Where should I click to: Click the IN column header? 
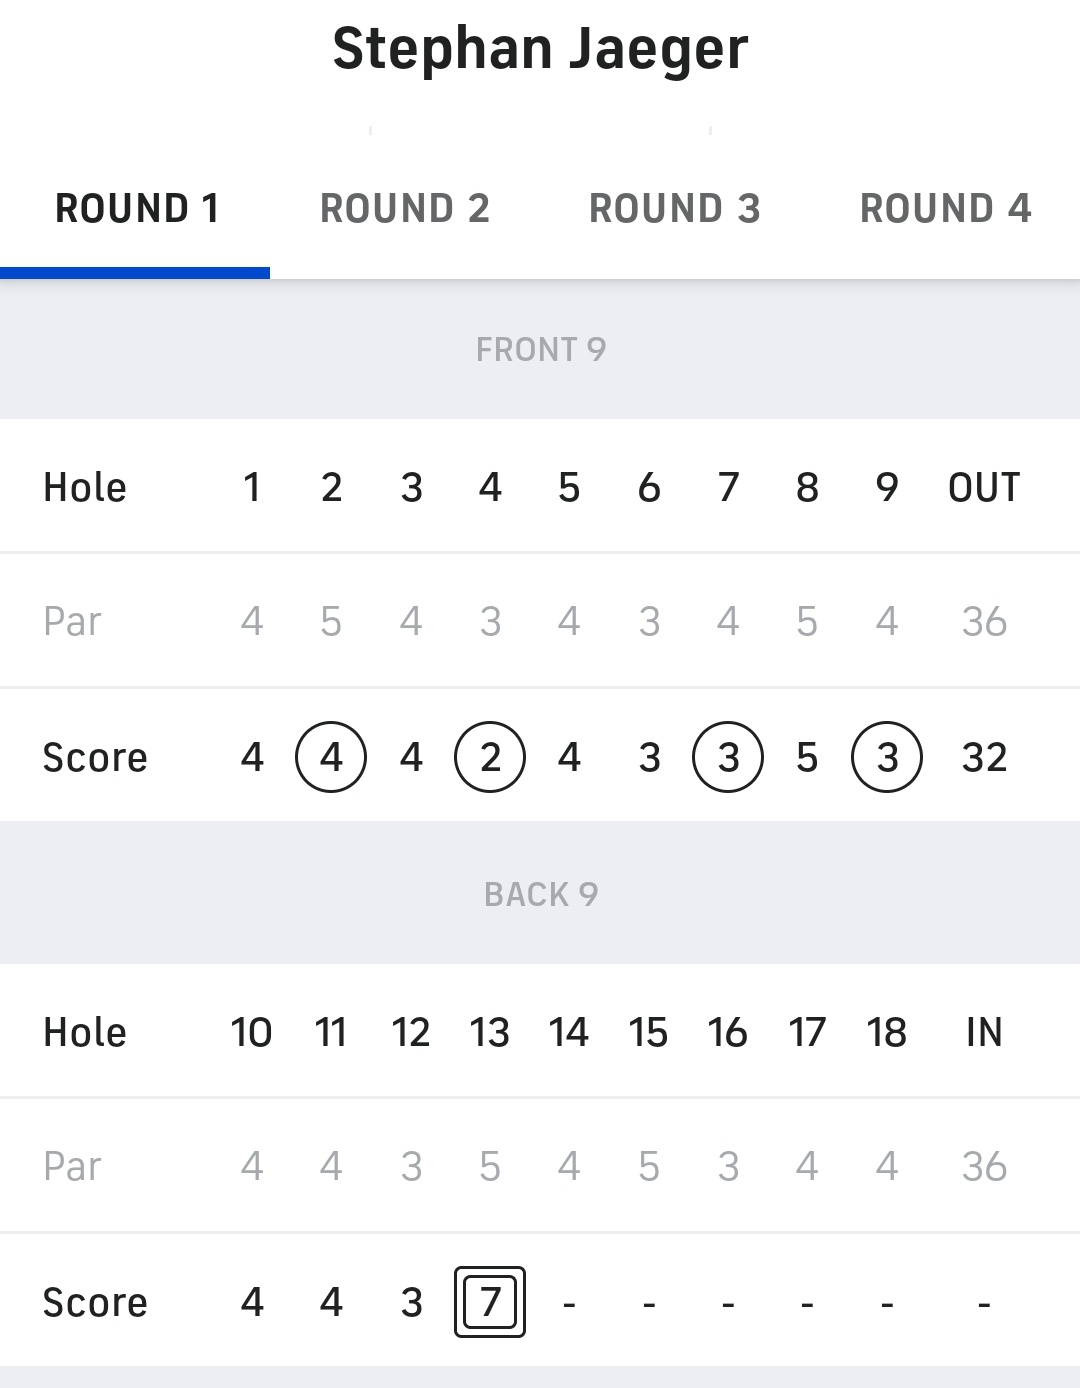click(x=984, y=1032)
